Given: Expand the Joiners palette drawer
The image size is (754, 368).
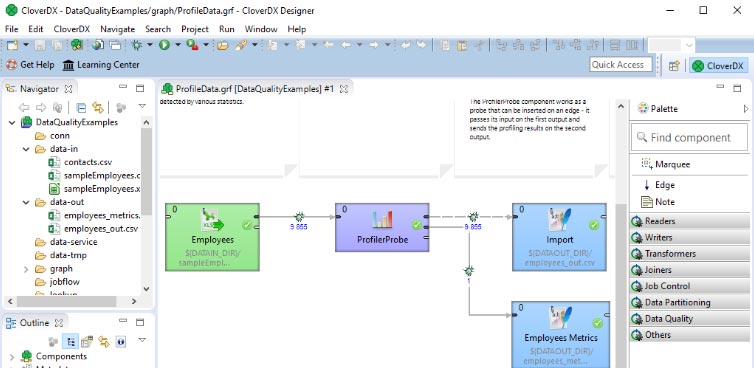Looking at the screenshot, I should click(x=690, y=270).
